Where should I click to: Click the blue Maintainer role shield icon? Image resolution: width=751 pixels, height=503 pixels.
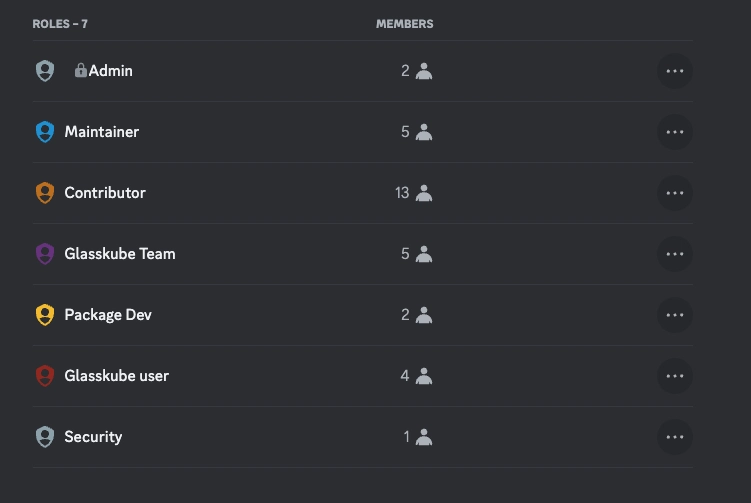pos(45,132)
